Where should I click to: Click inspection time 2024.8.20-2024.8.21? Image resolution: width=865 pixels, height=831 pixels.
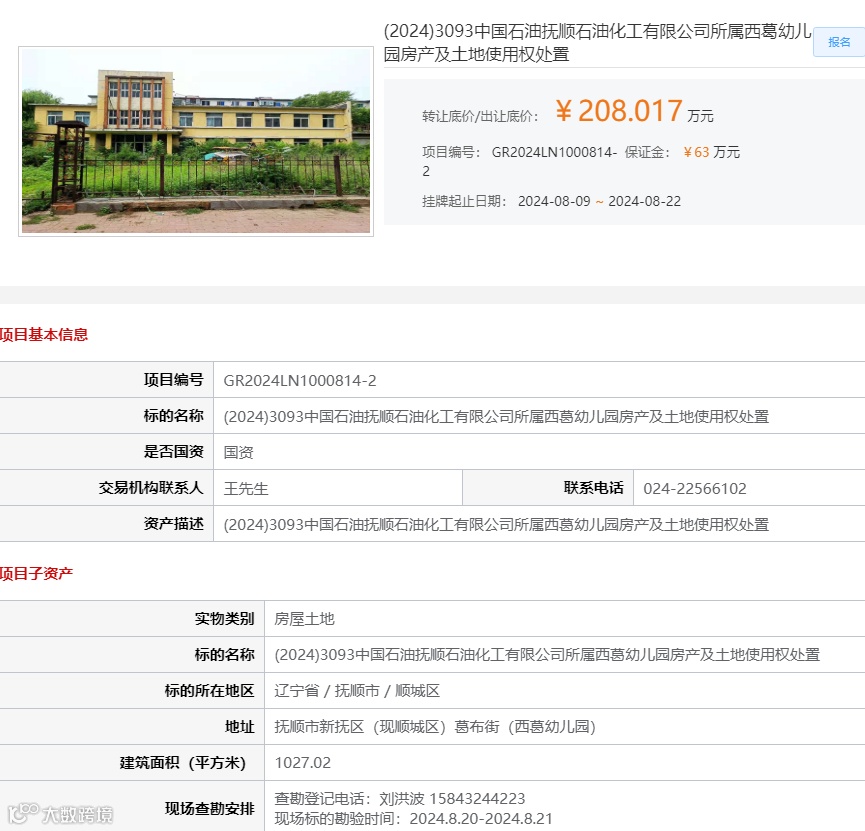pyautogui.click(x=481, y=818)
